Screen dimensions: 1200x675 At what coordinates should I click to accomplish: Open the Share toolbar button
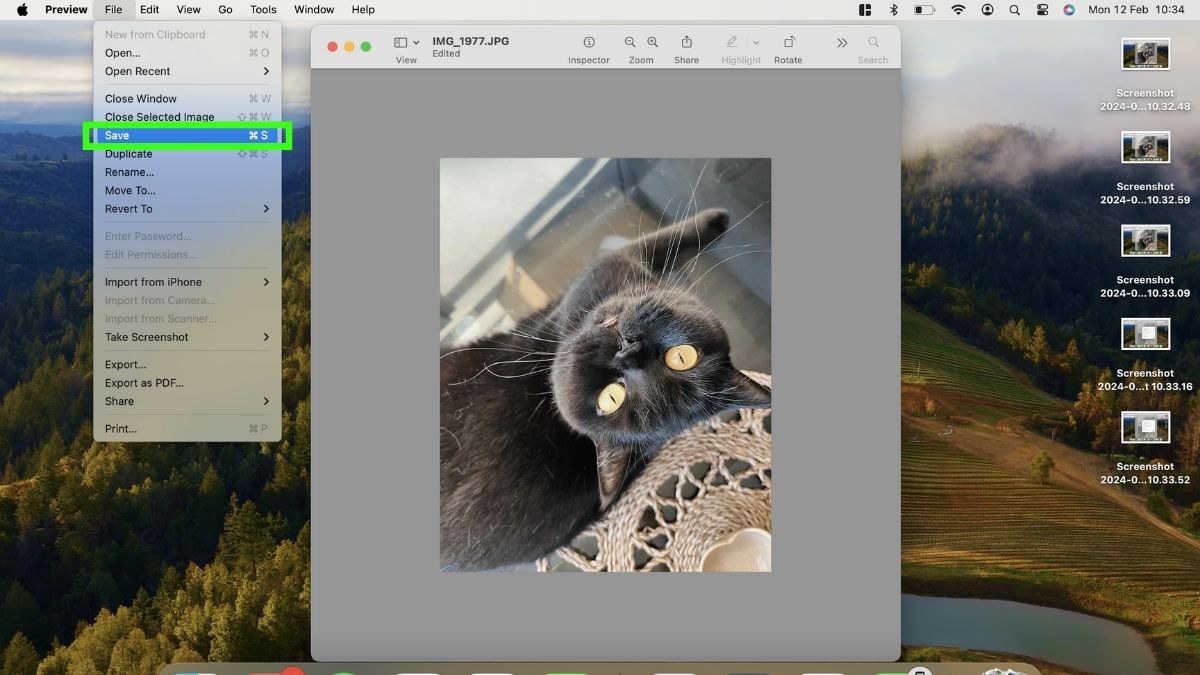[687, 42]
